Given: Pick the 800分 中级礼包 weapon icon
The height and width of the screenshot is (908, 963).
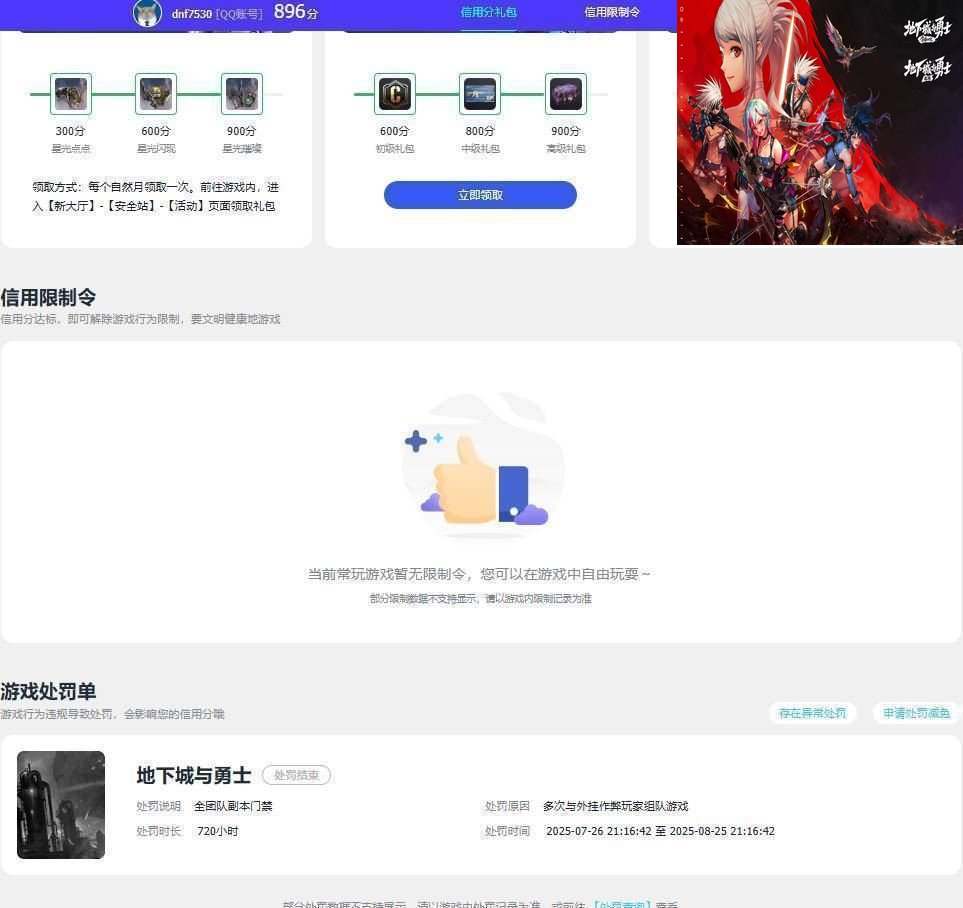Looking at the screenshot, I should (480, 94).
